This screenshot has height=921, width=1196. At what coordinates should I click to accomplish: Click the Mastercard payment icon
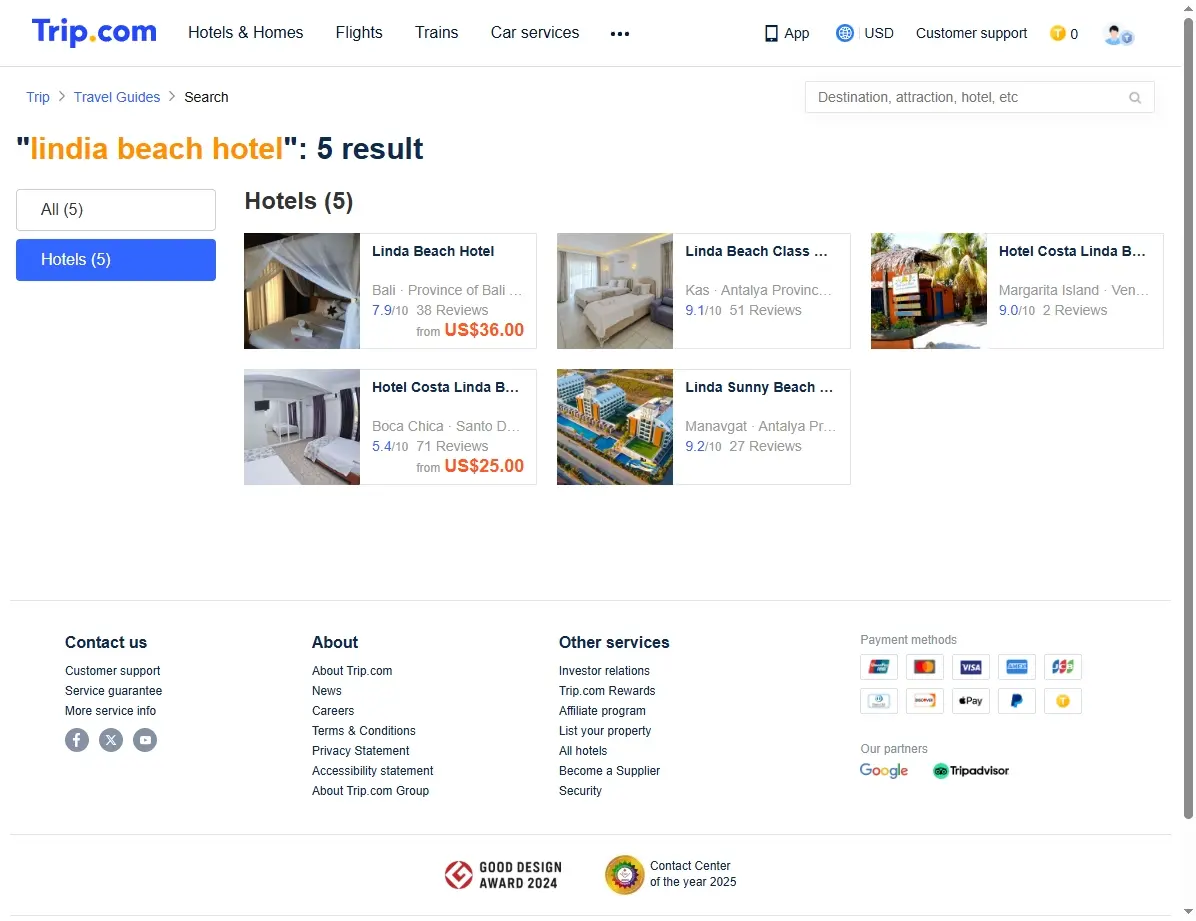(x=924, y=667)
